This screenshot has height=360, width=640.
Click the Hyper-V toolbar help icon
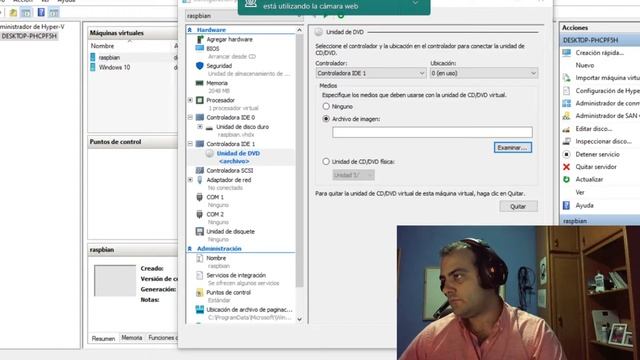pos(41,12)
